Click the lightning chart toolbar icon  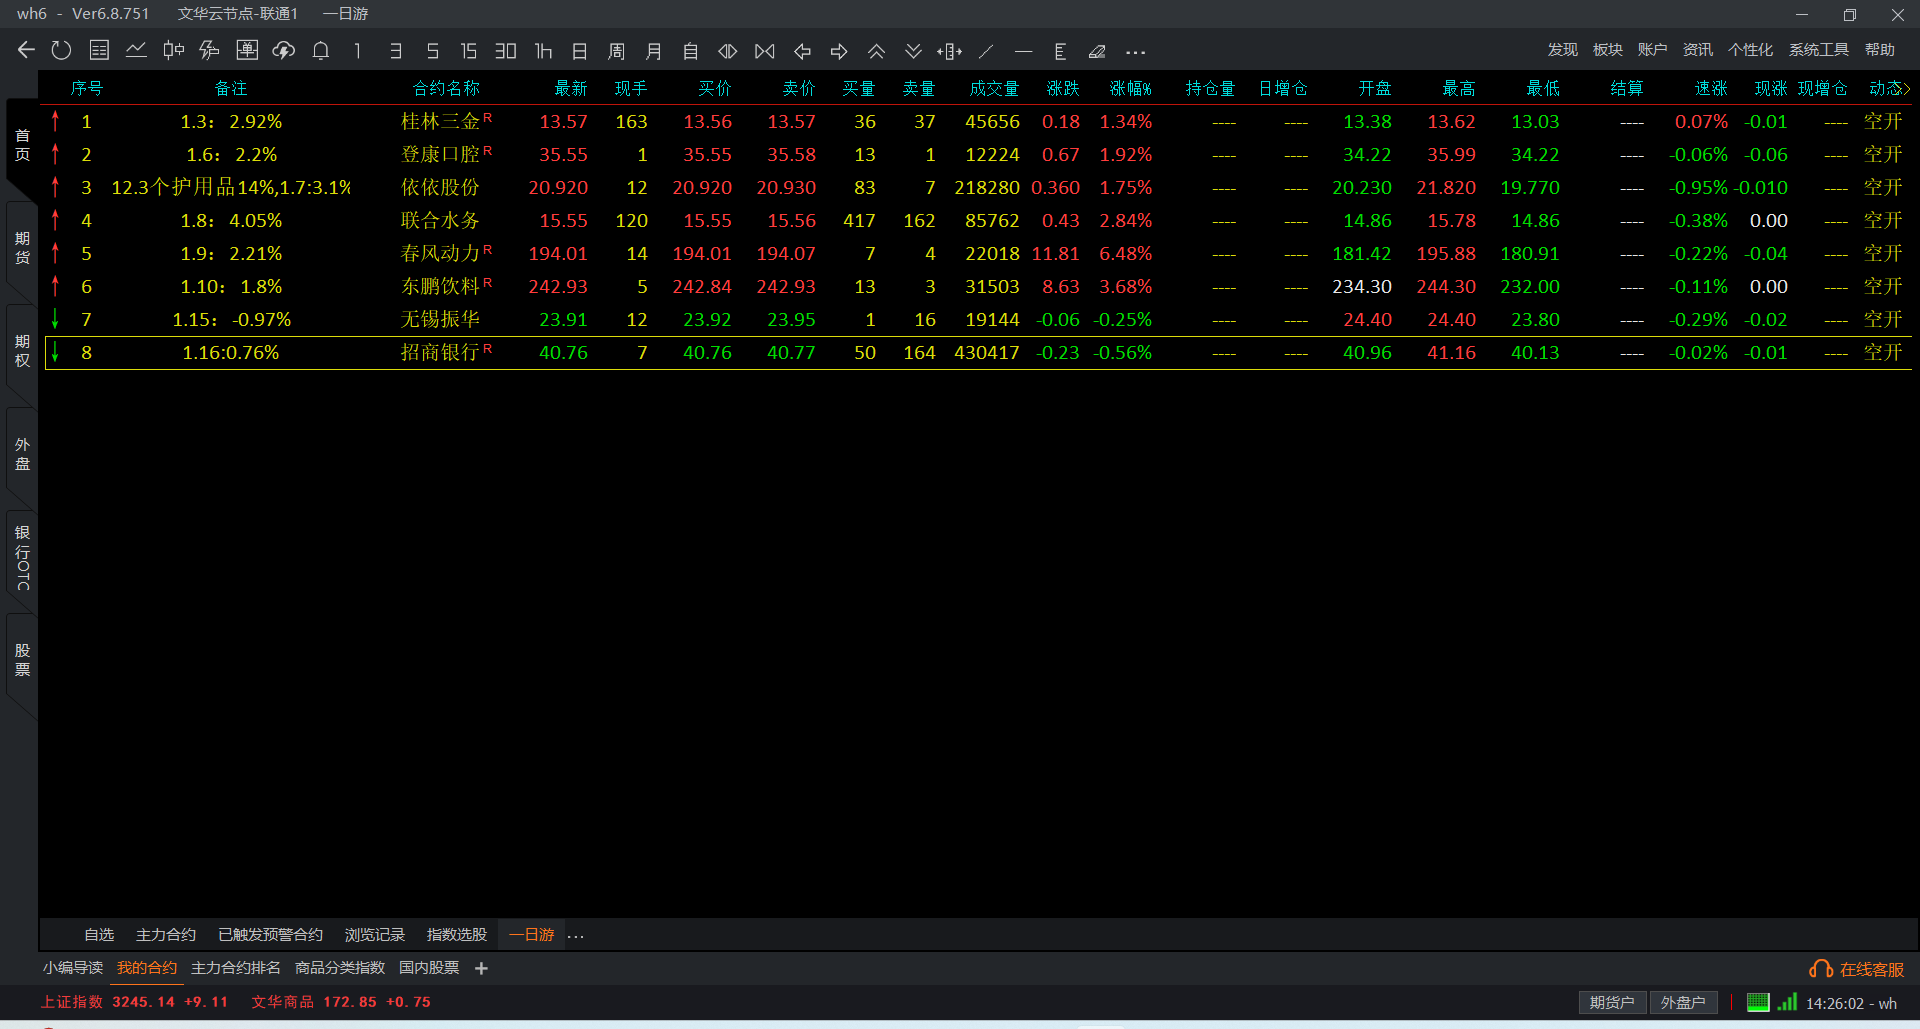(210, 50)
